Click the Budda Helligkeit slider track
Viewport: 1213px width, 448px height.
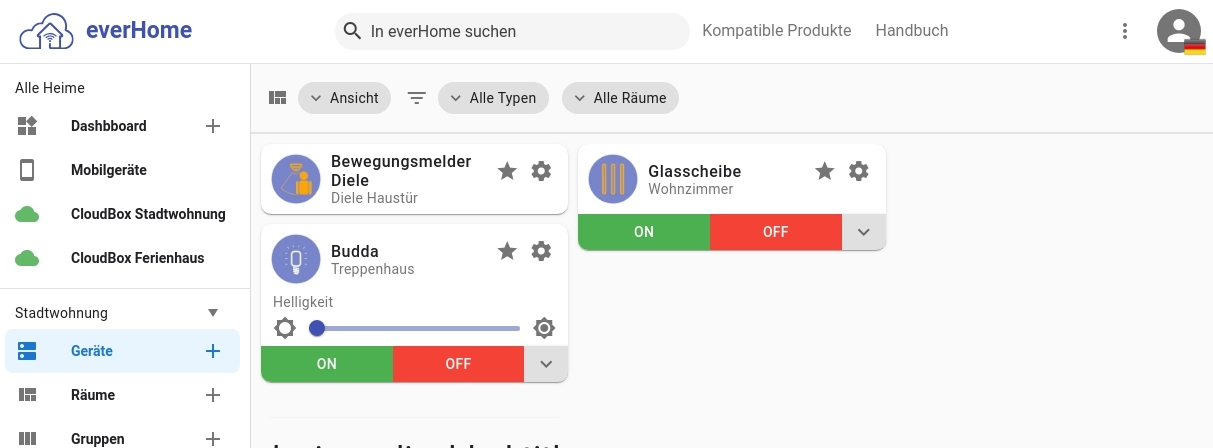tap(418, 328)
